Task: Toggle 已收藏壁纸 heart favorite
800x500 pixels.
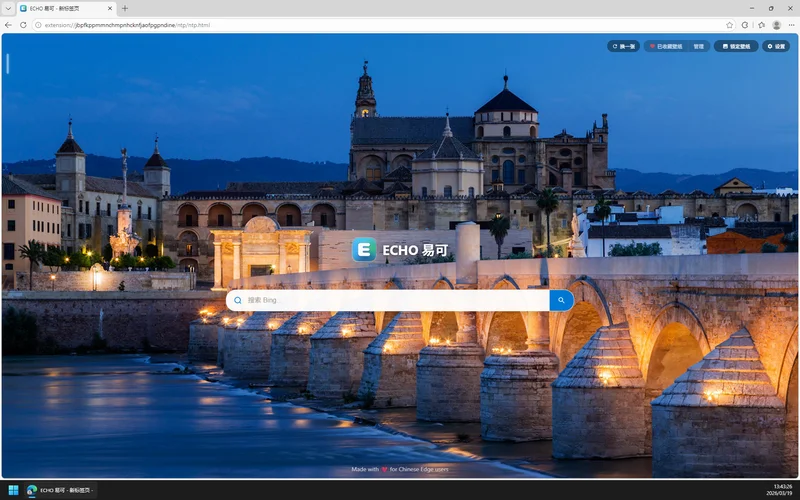Action: pos(666,46)
